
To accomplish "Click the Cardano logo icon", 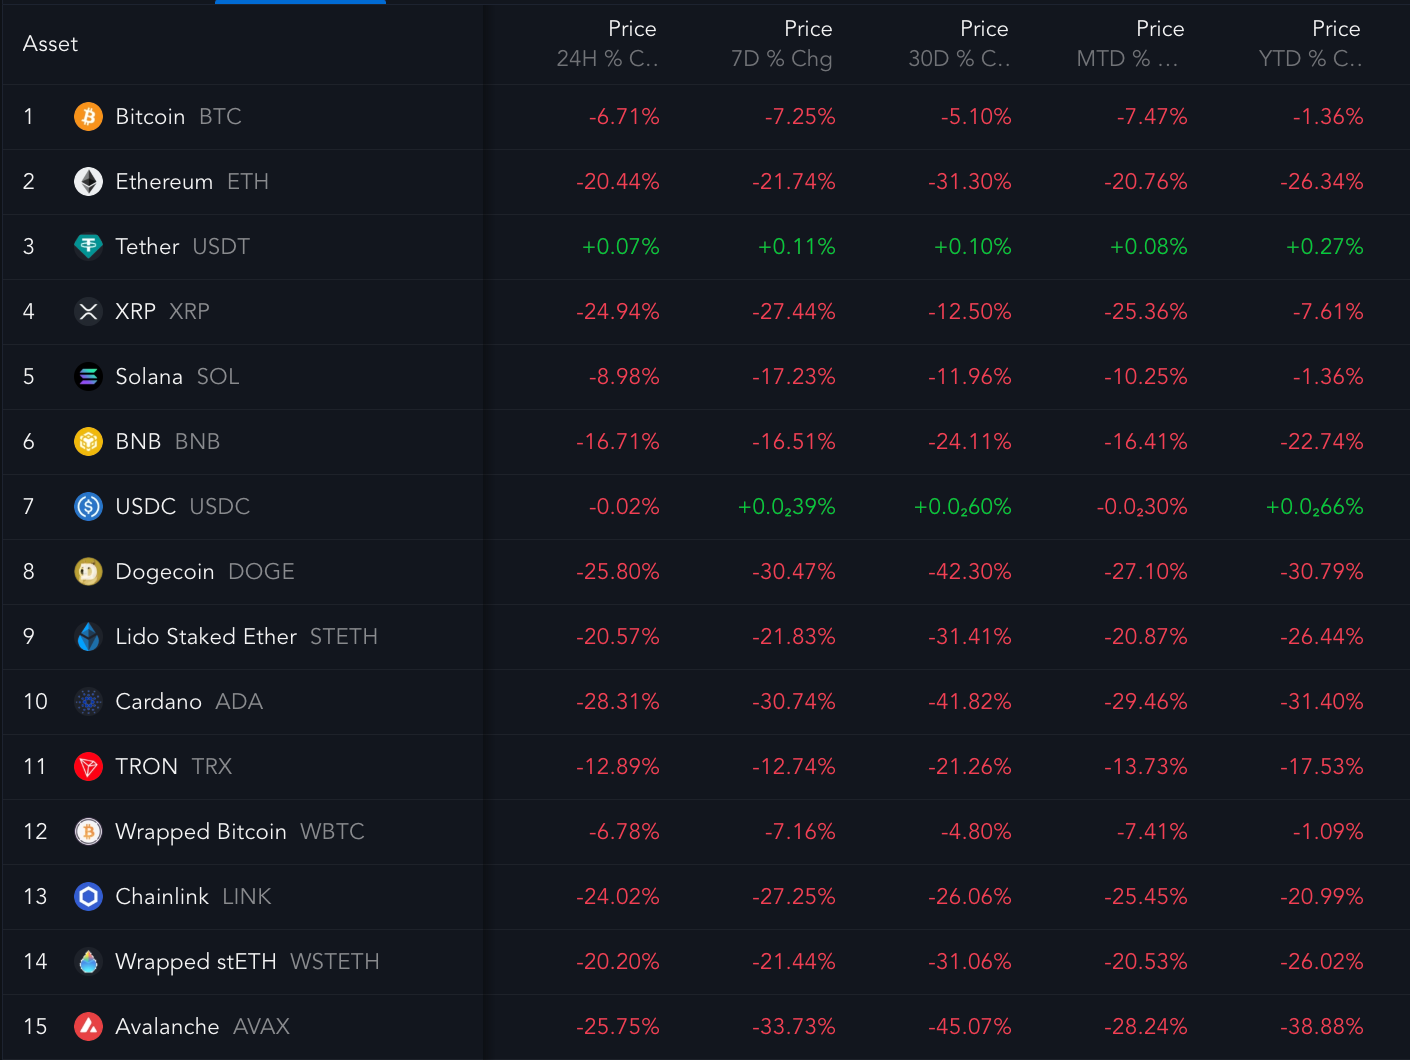I will pyautogui.click(x=88, y=702).
